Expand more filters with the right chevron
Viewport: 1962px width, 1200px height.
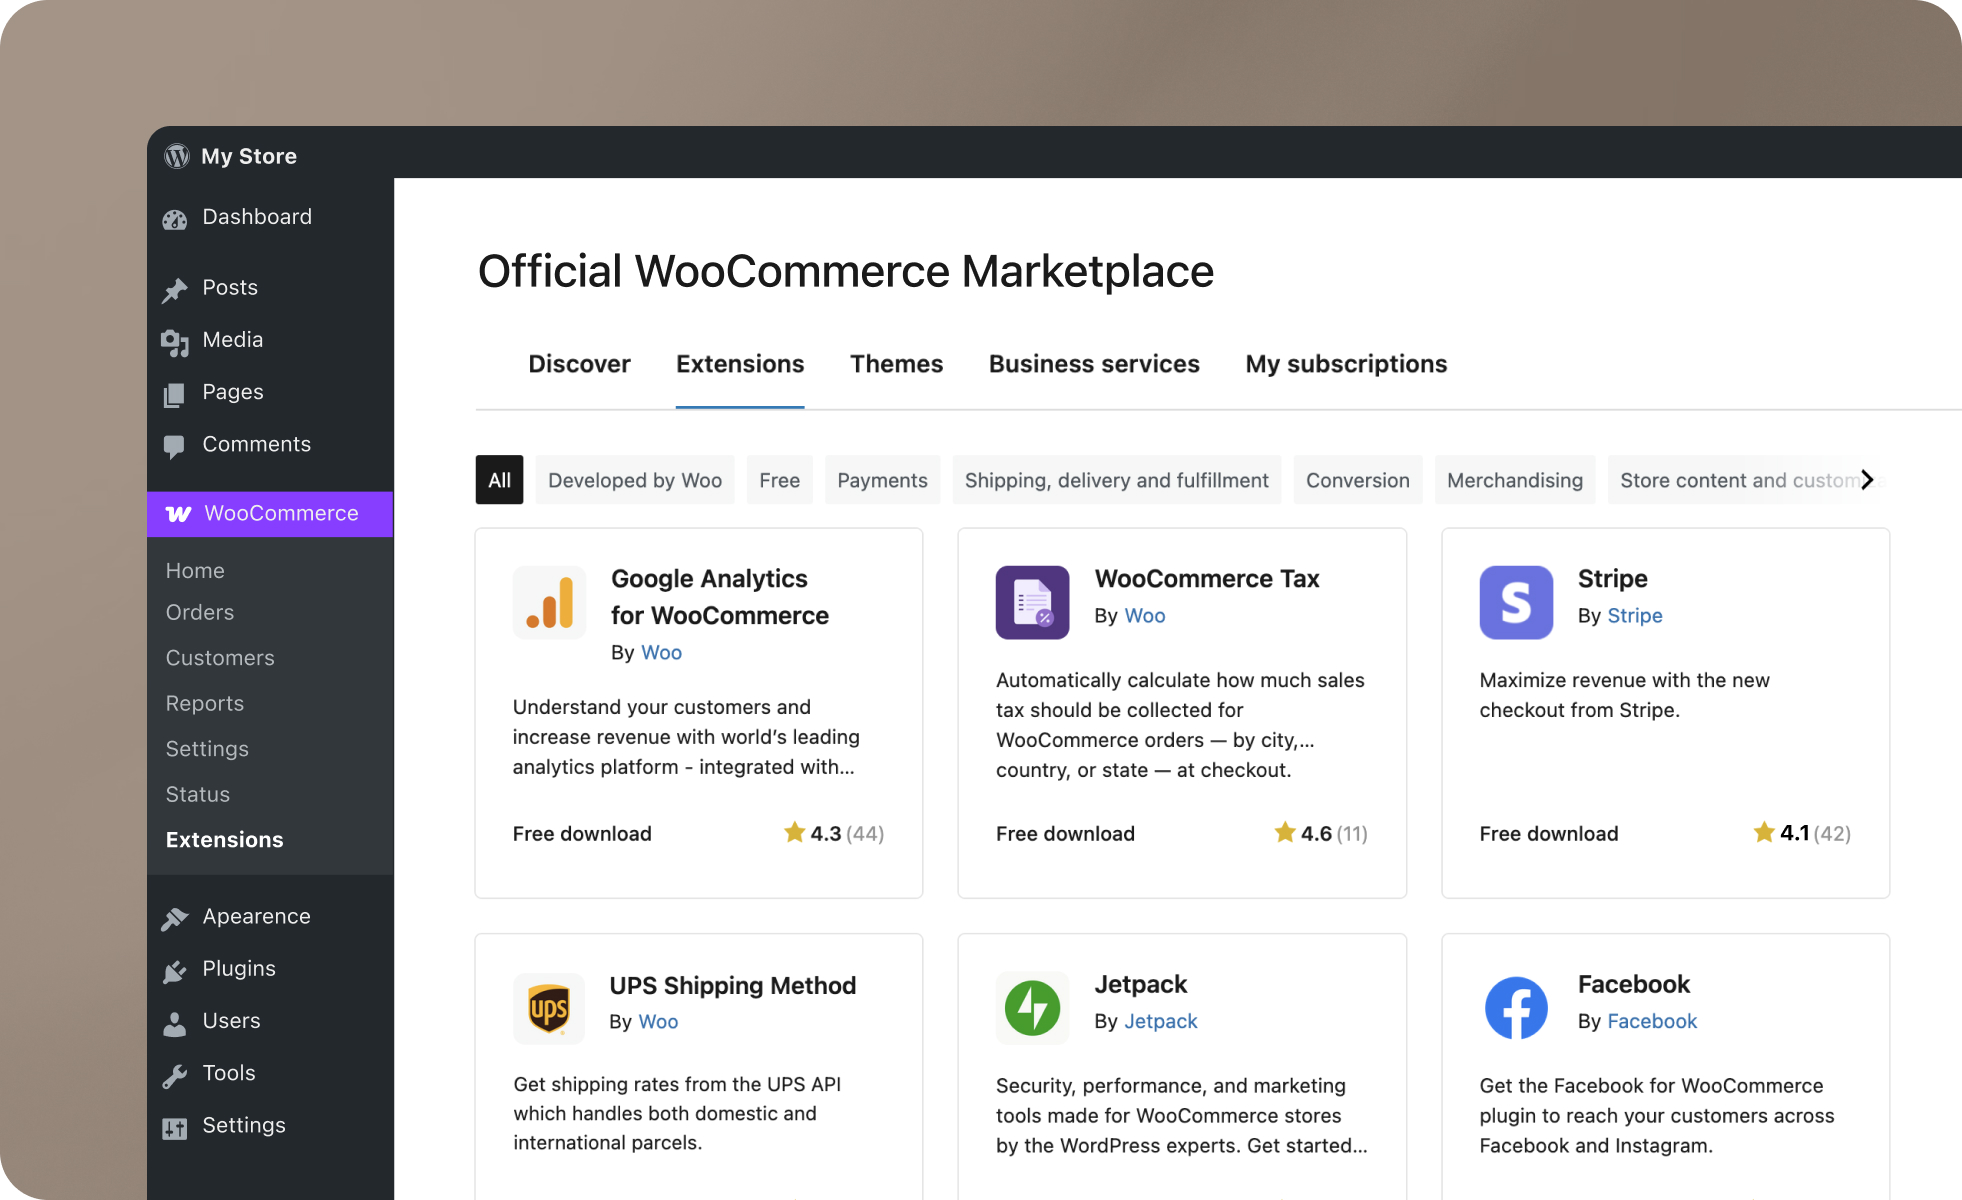click(x=1867, y=480)
